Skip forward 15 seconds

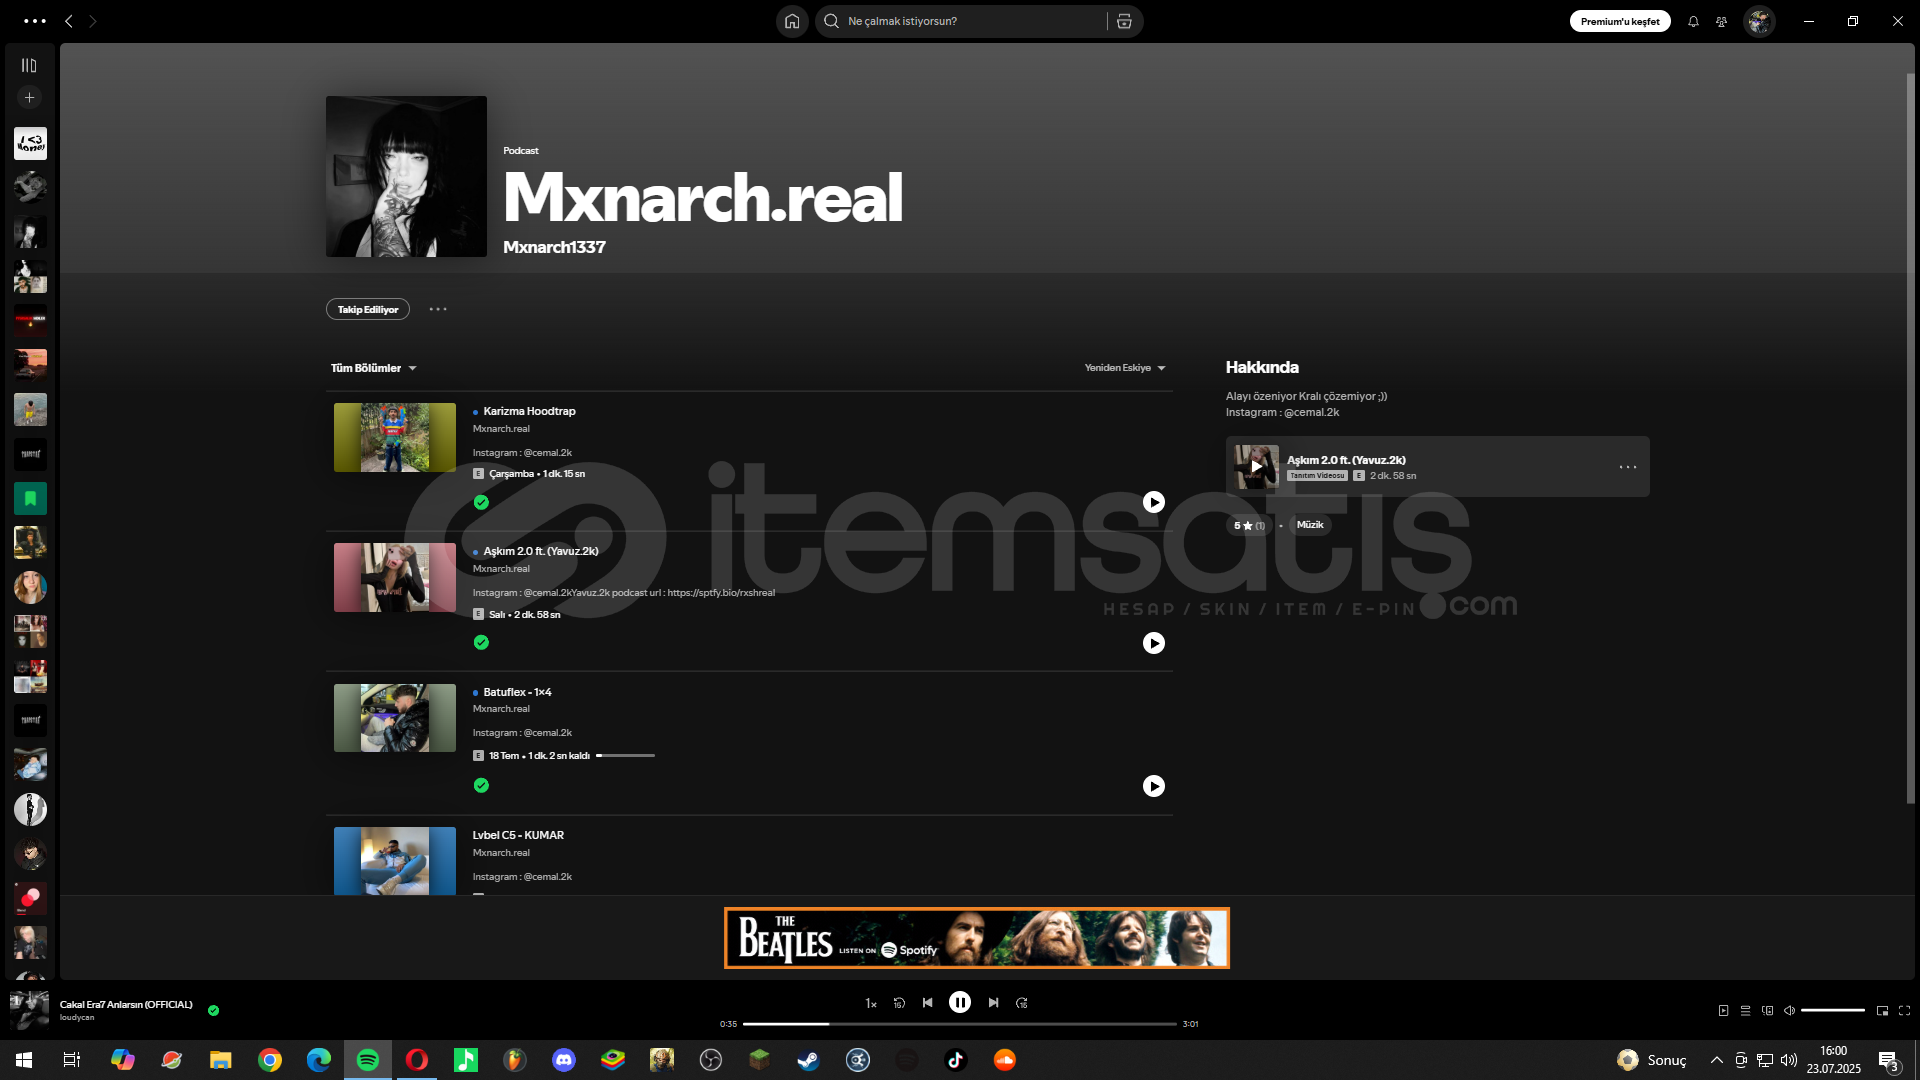click(x=1022, y=1003)
